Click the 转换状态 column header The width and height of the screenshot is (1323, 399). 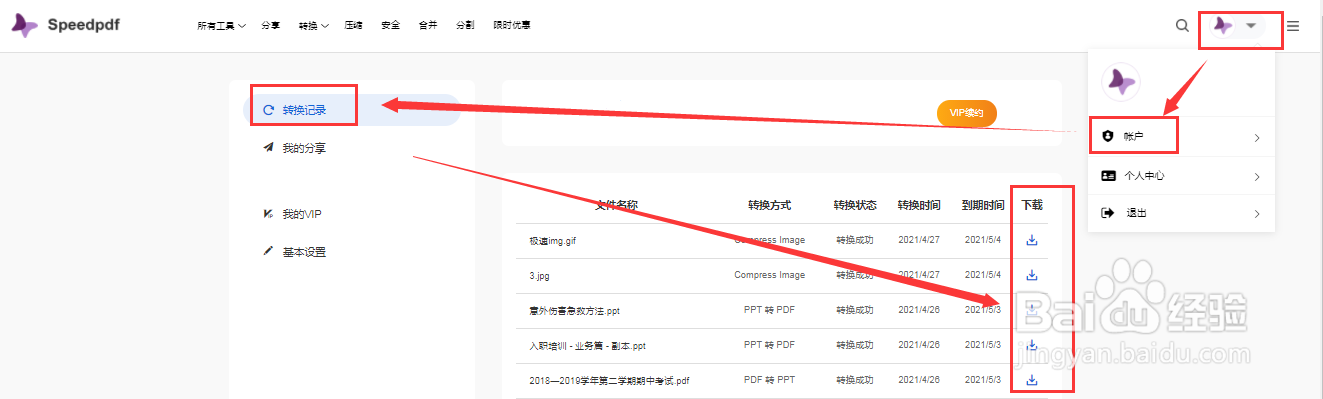(x=855, y=205)
